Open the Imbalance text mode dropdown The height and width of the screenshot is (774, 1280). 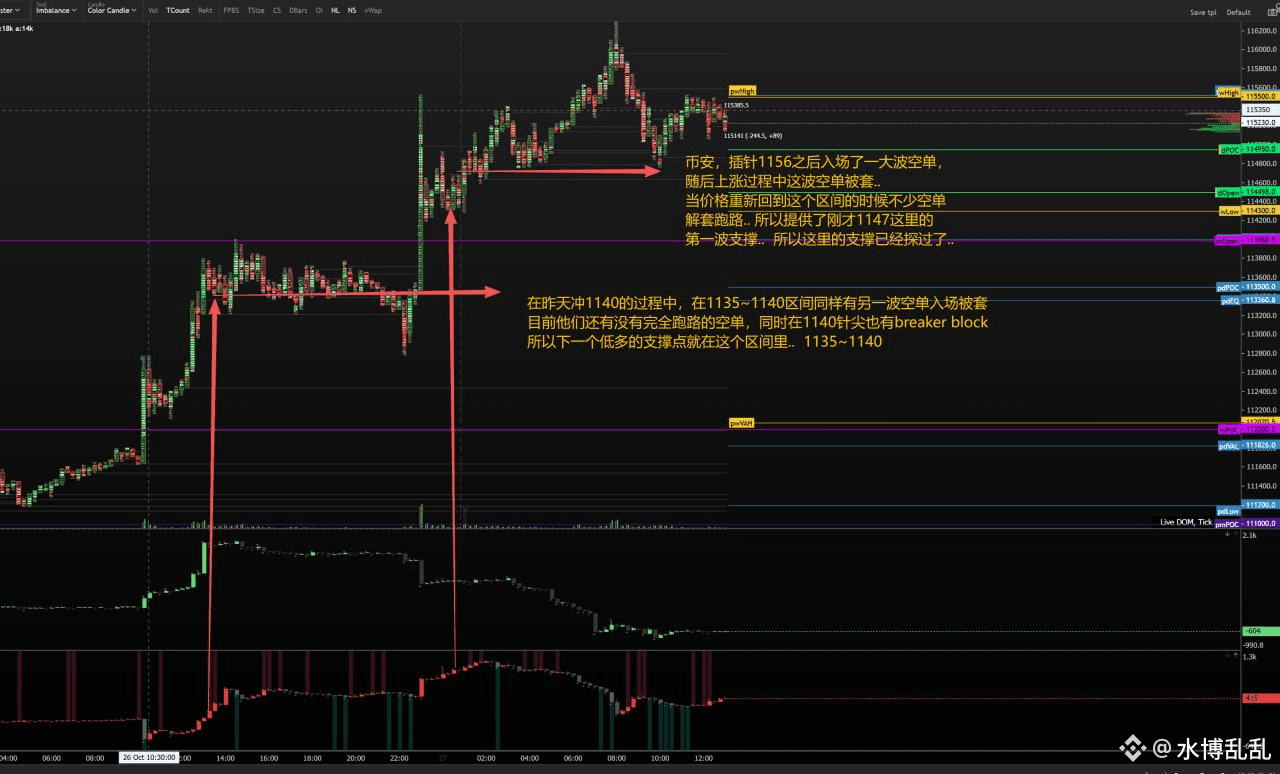pyautogui.click(x=55, y=10)
